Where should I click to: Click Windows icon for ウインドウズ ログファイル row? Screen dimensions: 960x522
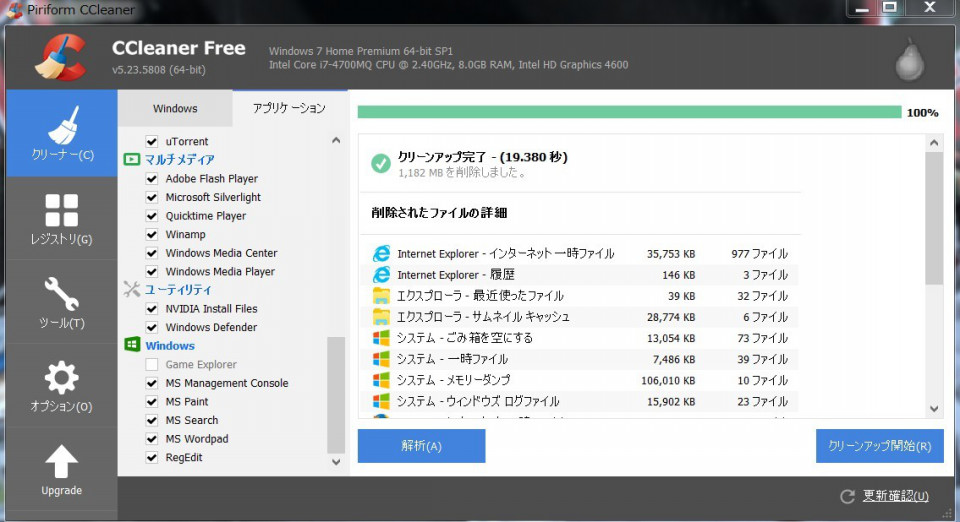[x=381, y=401]
